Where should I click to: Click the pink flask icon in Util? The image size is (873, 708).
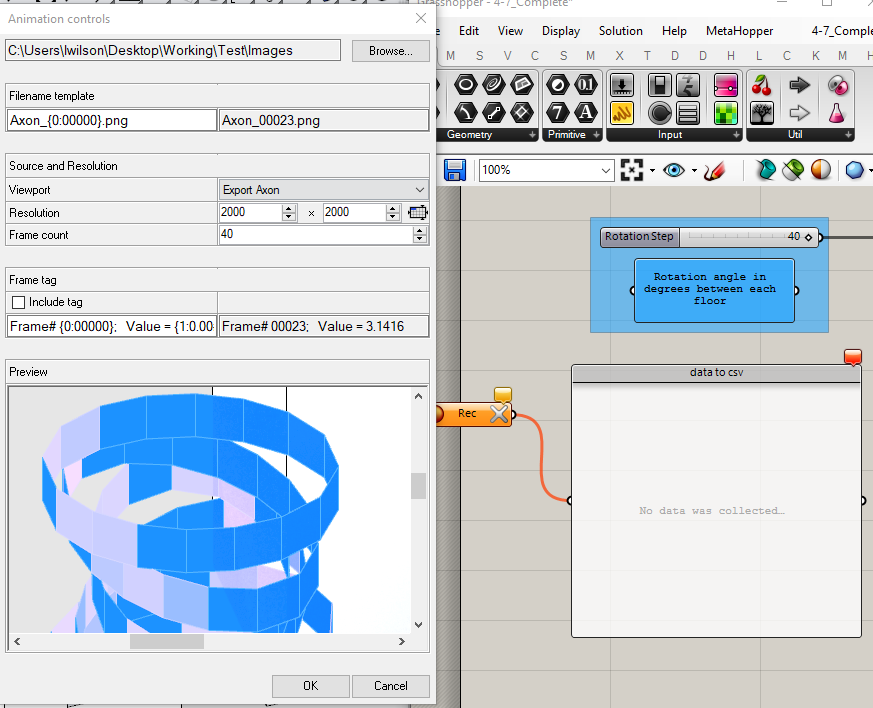(837, 112)
